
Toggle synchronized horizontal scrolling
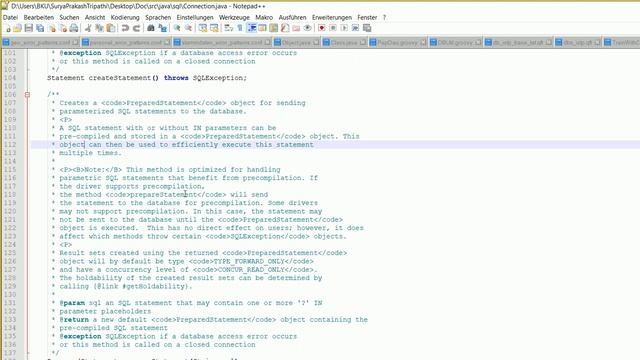click(214, 28)
